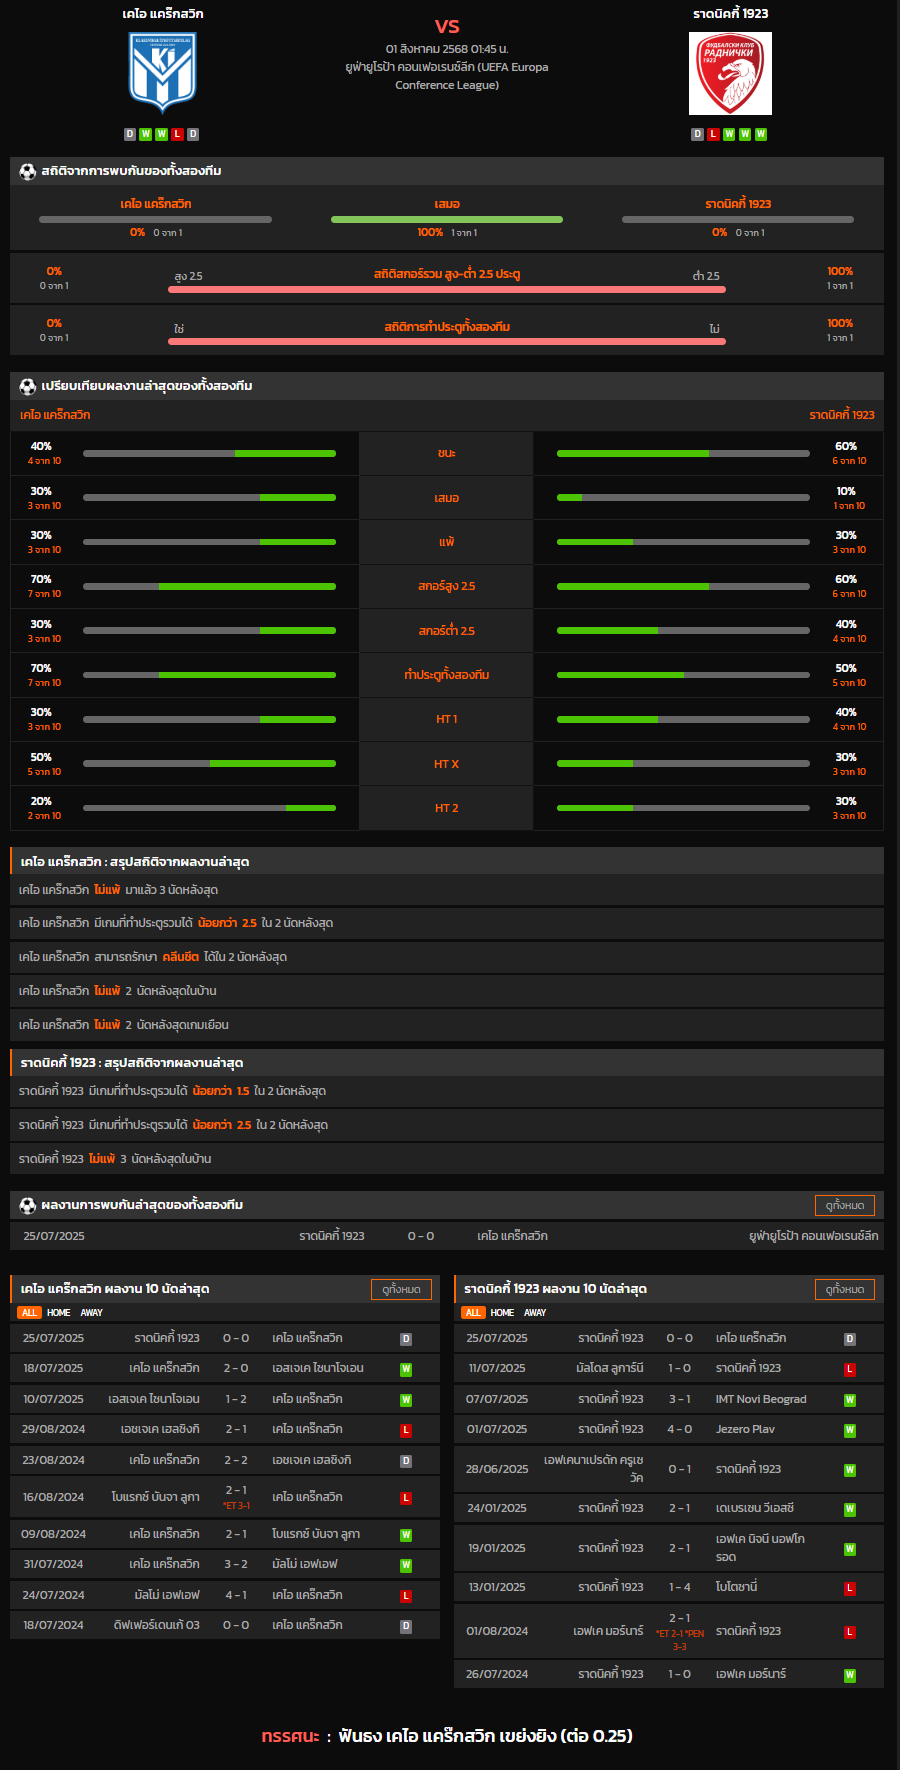Click the HT X comparison label

click(447, 764)
